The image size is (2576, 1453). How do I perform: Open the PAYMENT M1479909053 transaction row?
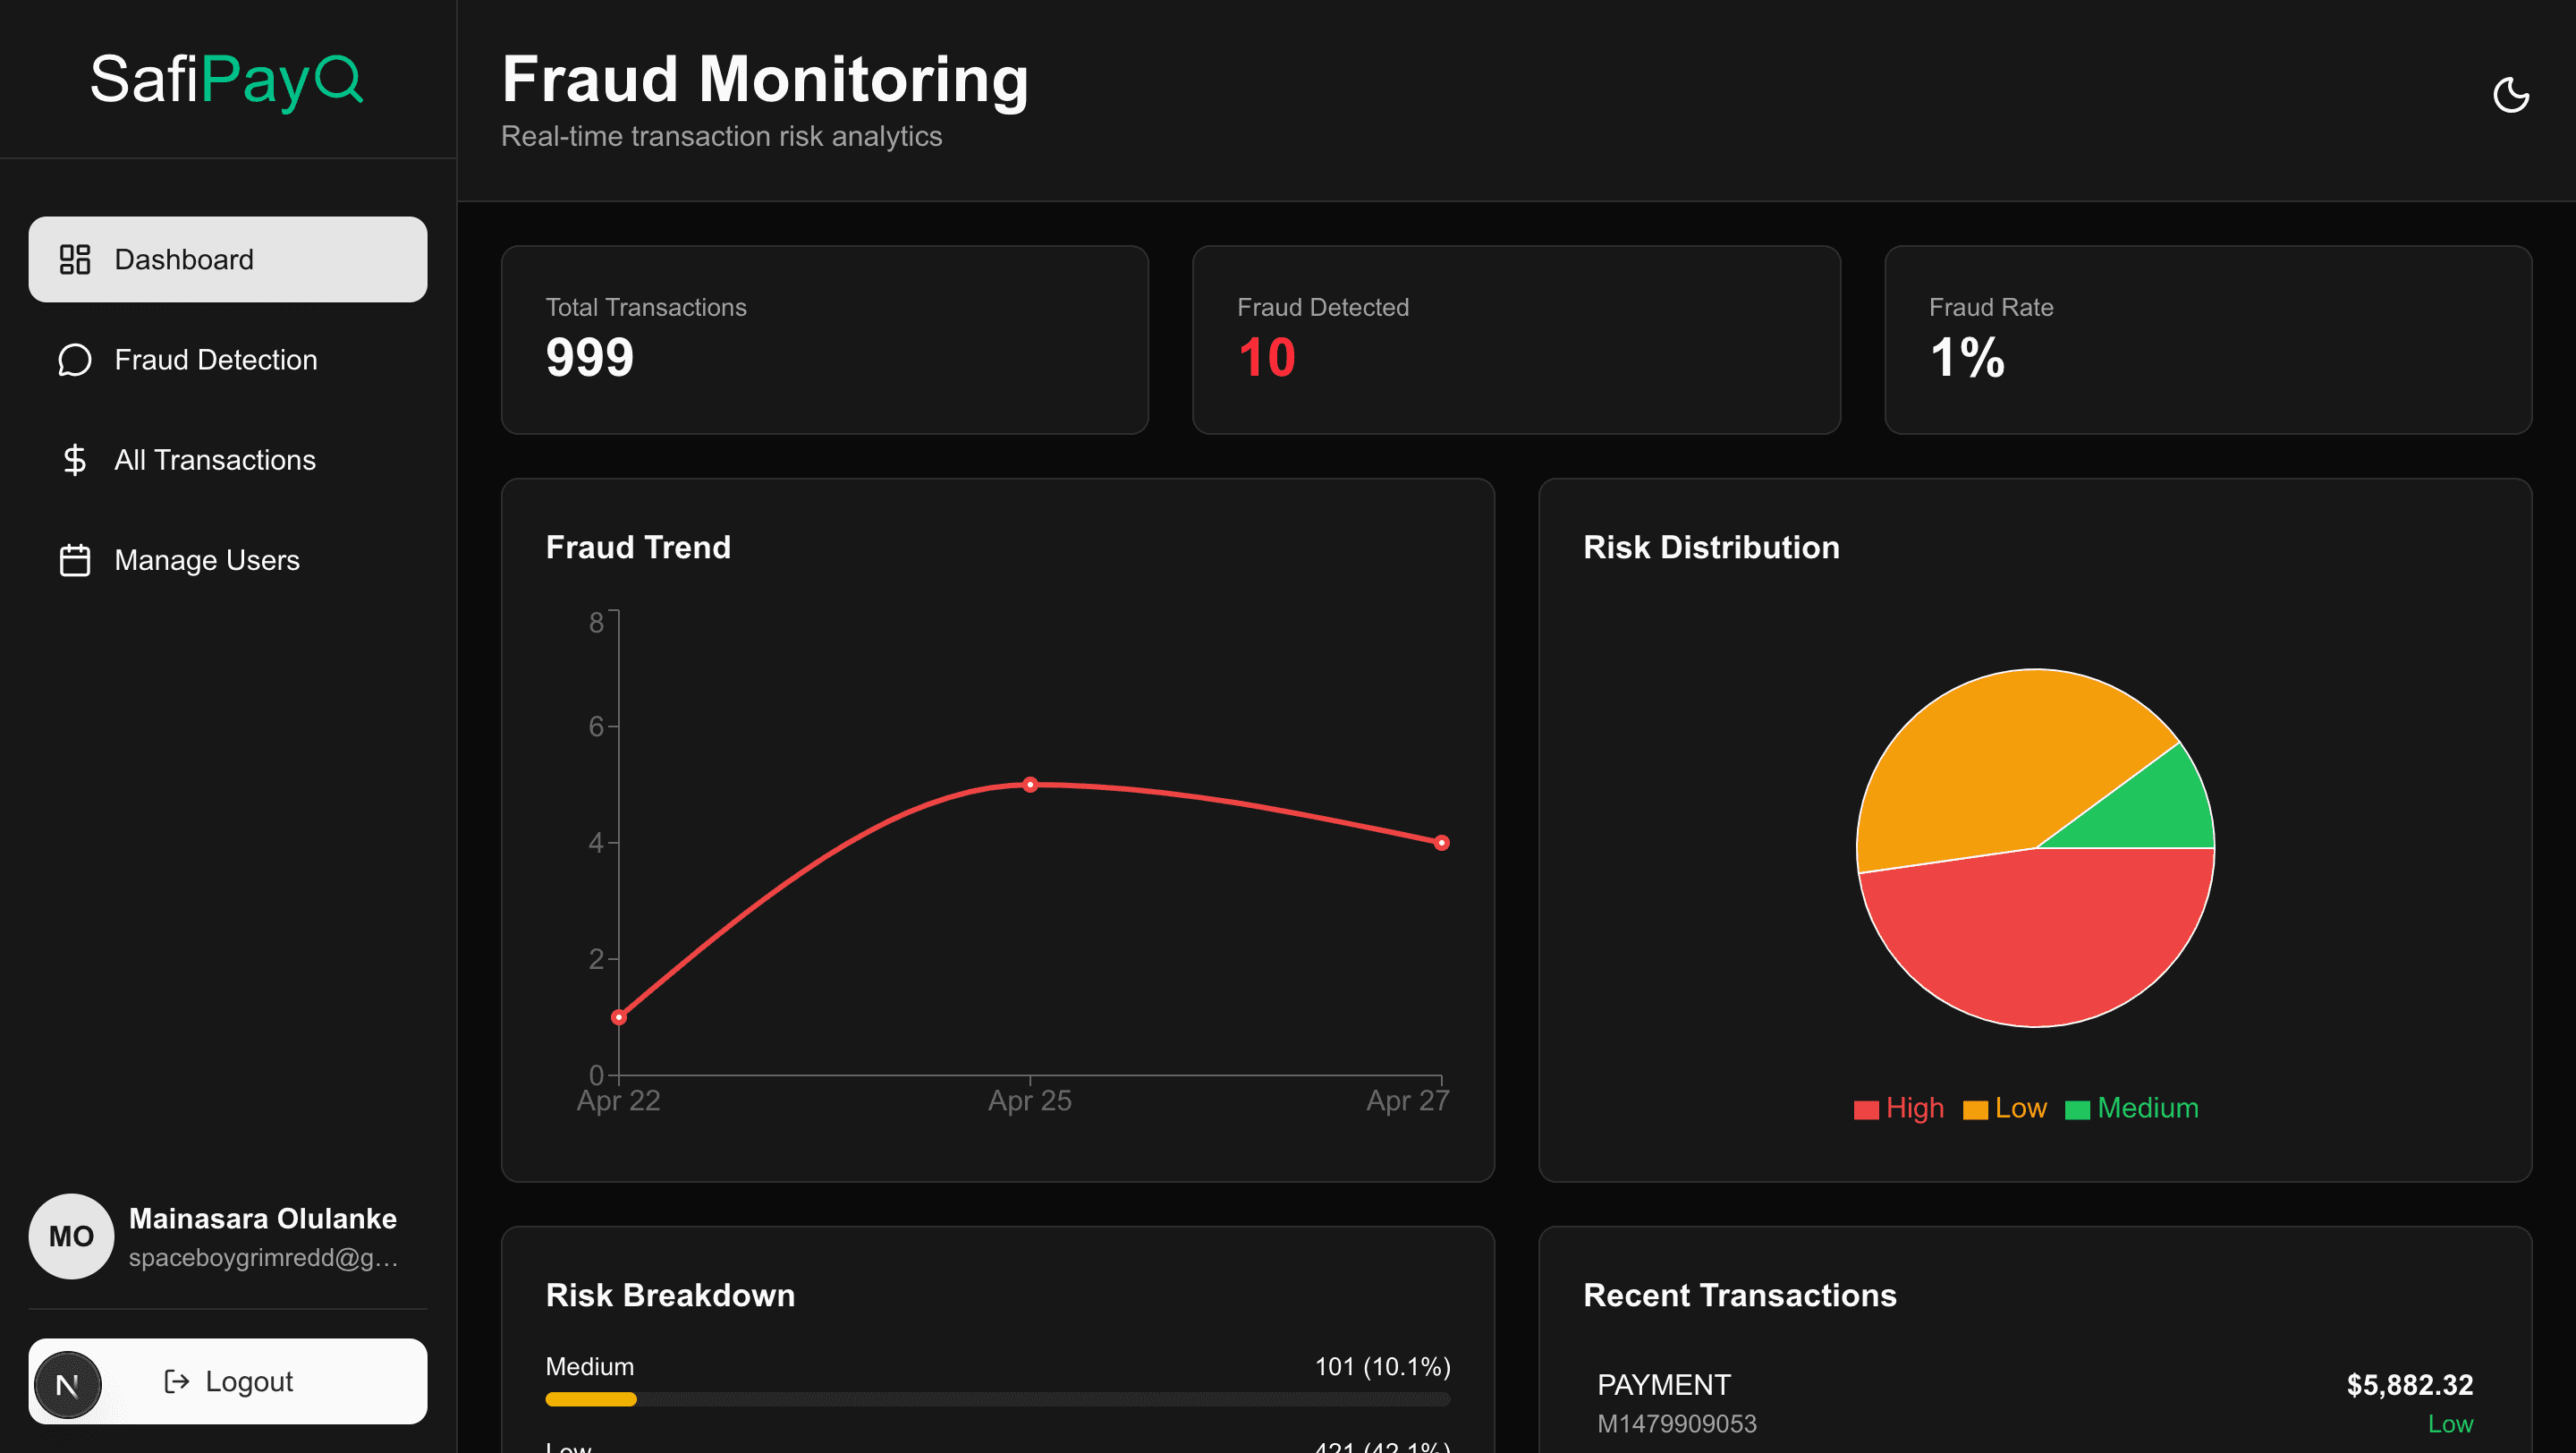click(2035, 1403)
